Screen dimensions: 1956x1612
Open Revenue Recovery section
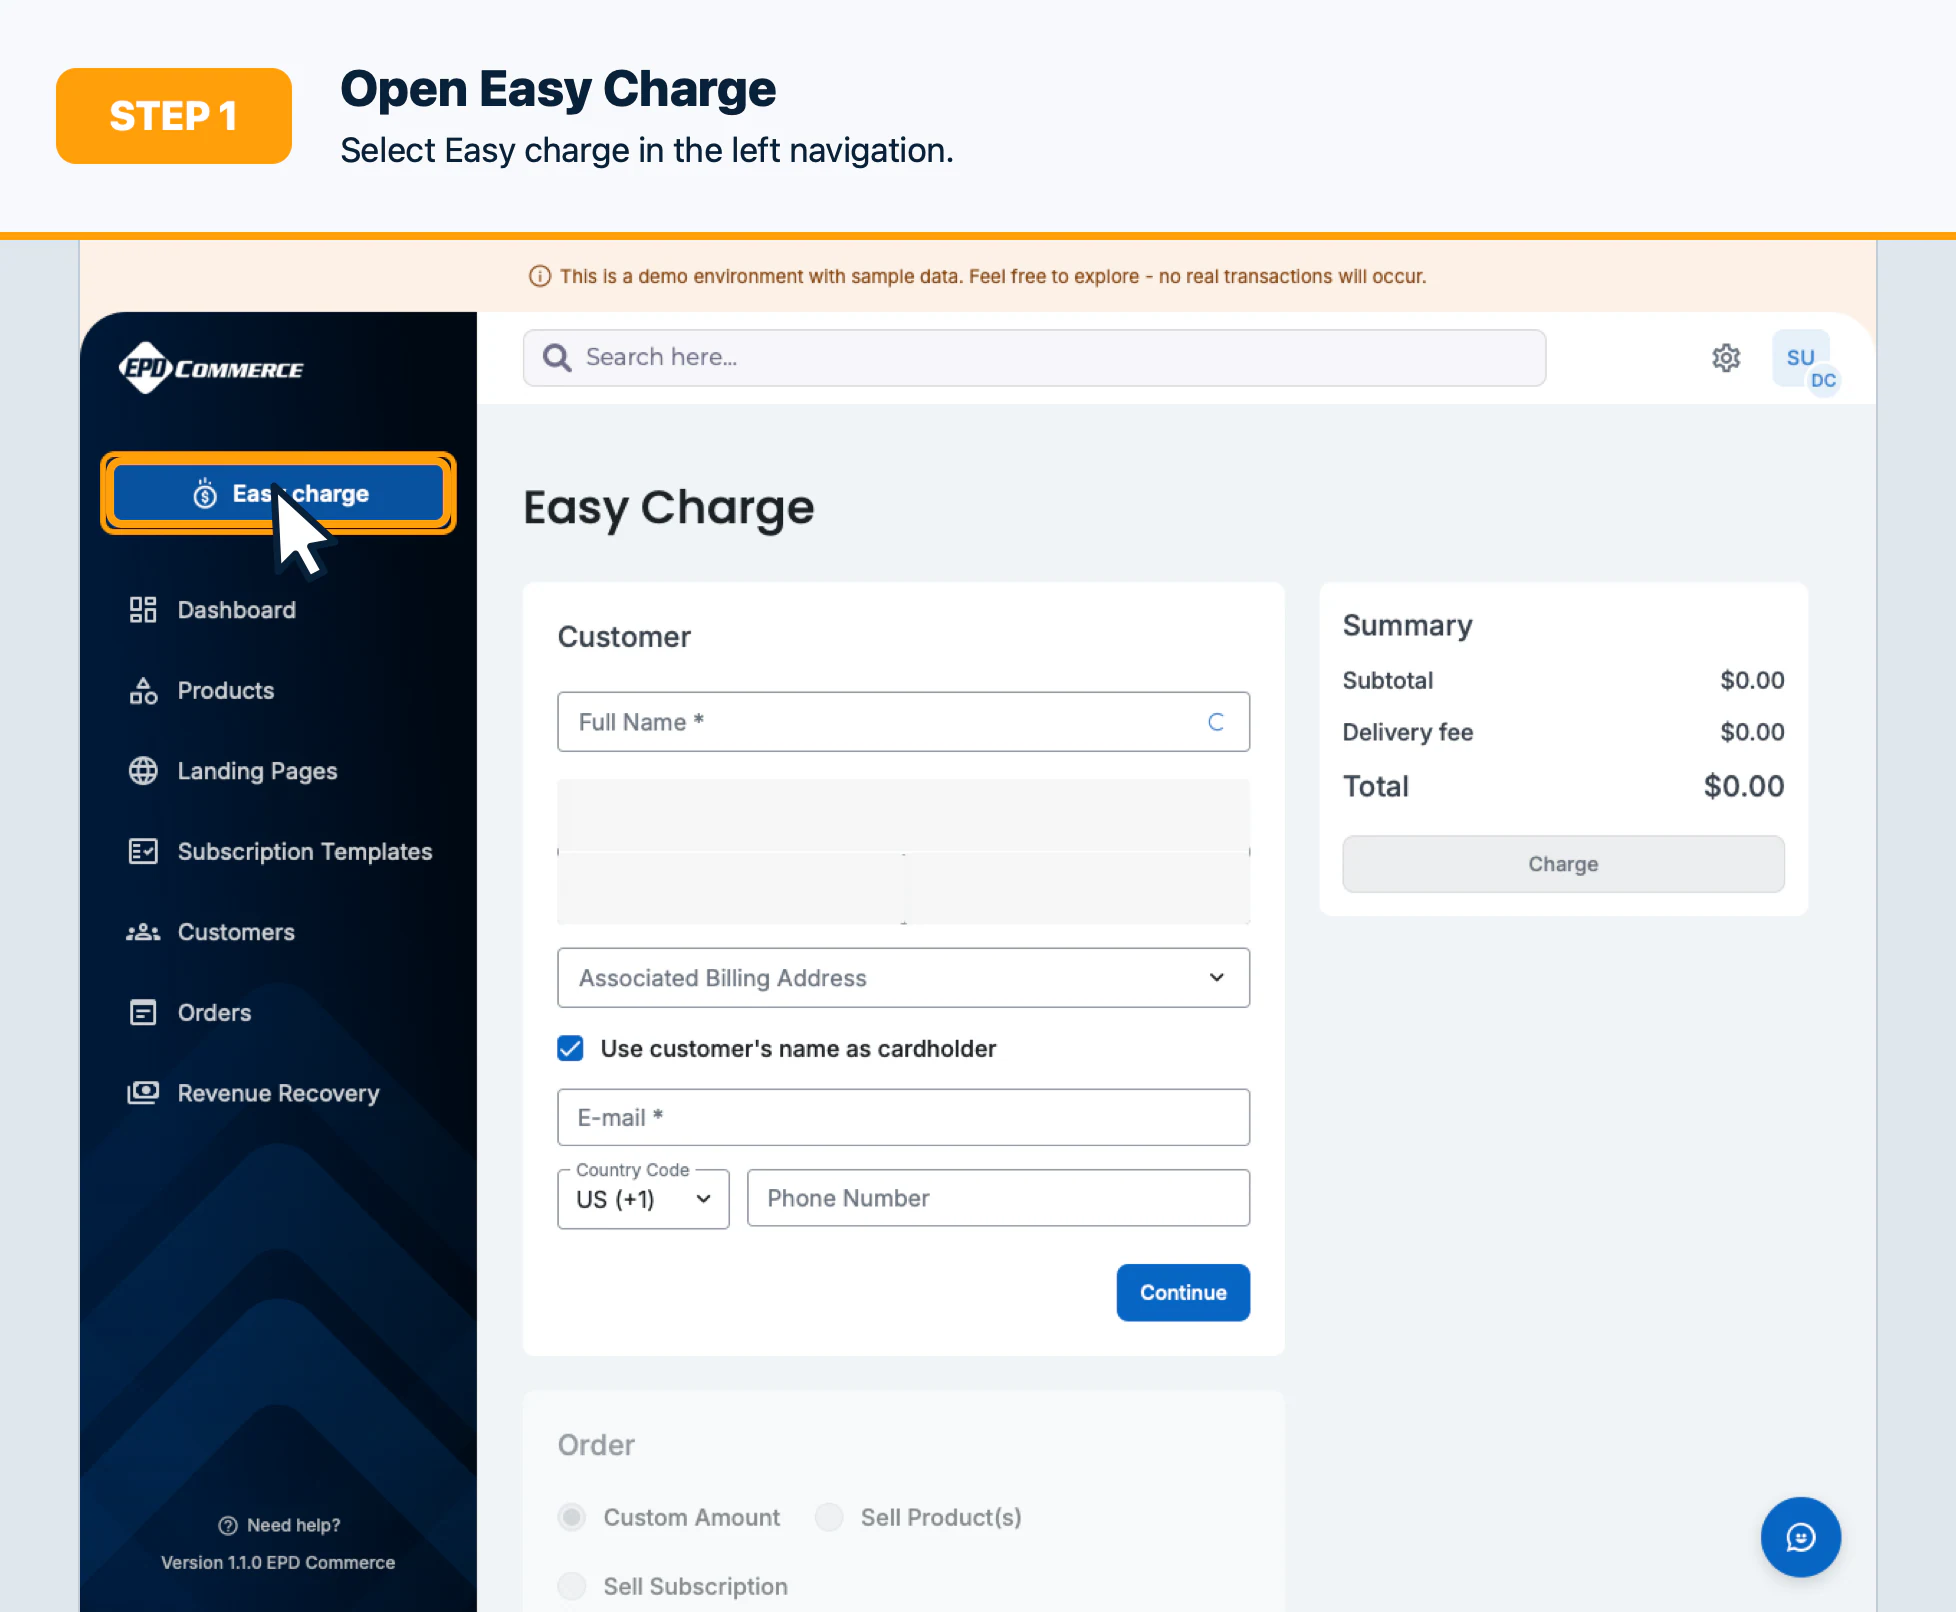279,1093
